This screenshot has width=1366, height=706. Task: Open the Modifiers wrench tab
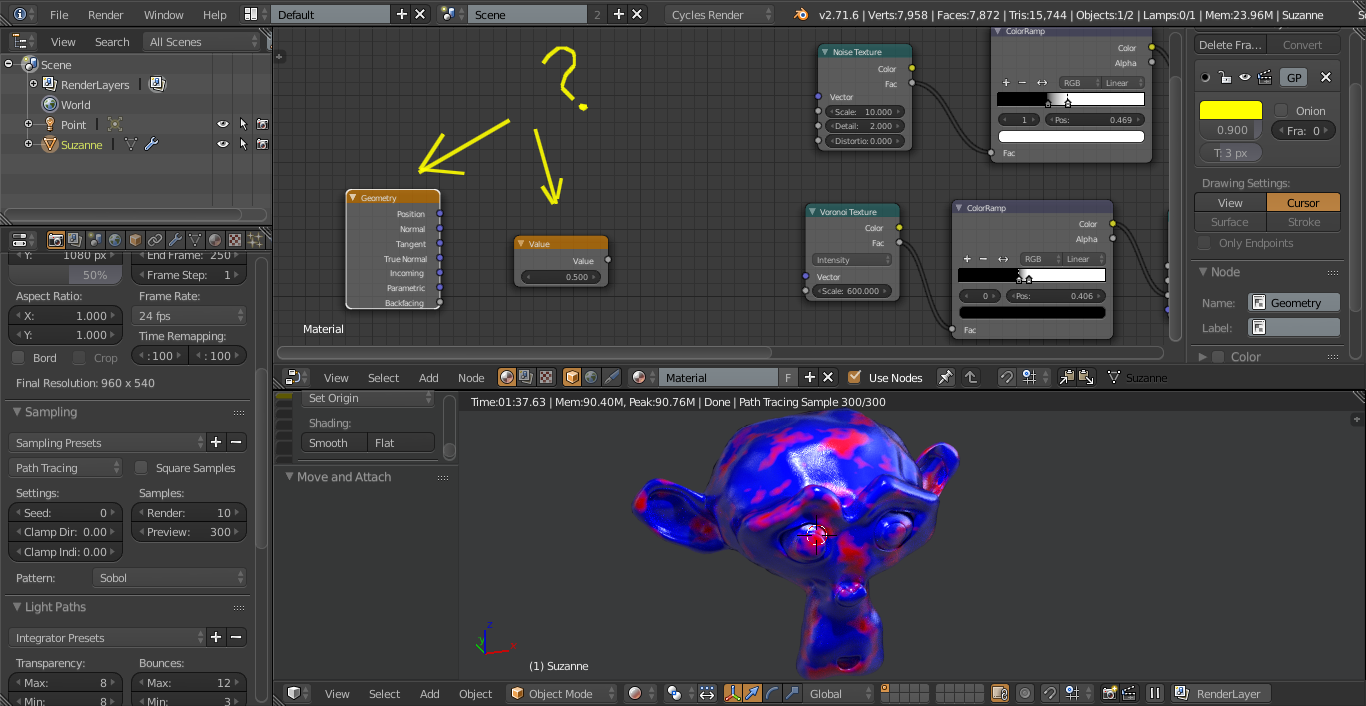(175, 240)
